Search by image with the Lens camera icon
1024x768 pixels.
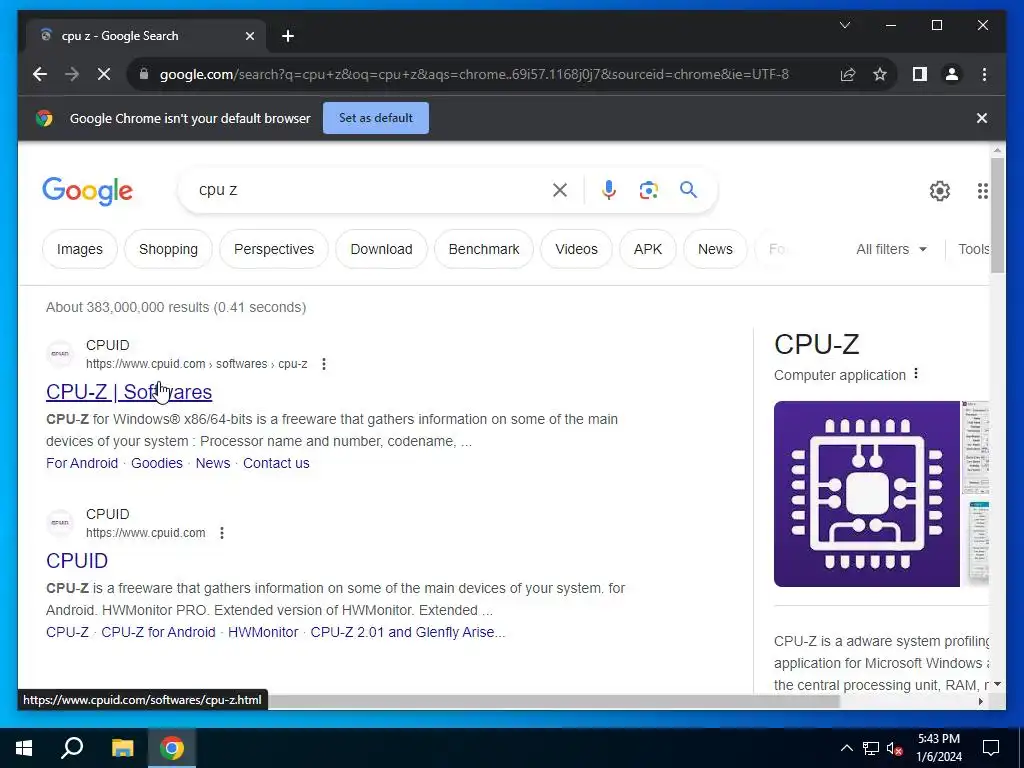coord(648,190)
